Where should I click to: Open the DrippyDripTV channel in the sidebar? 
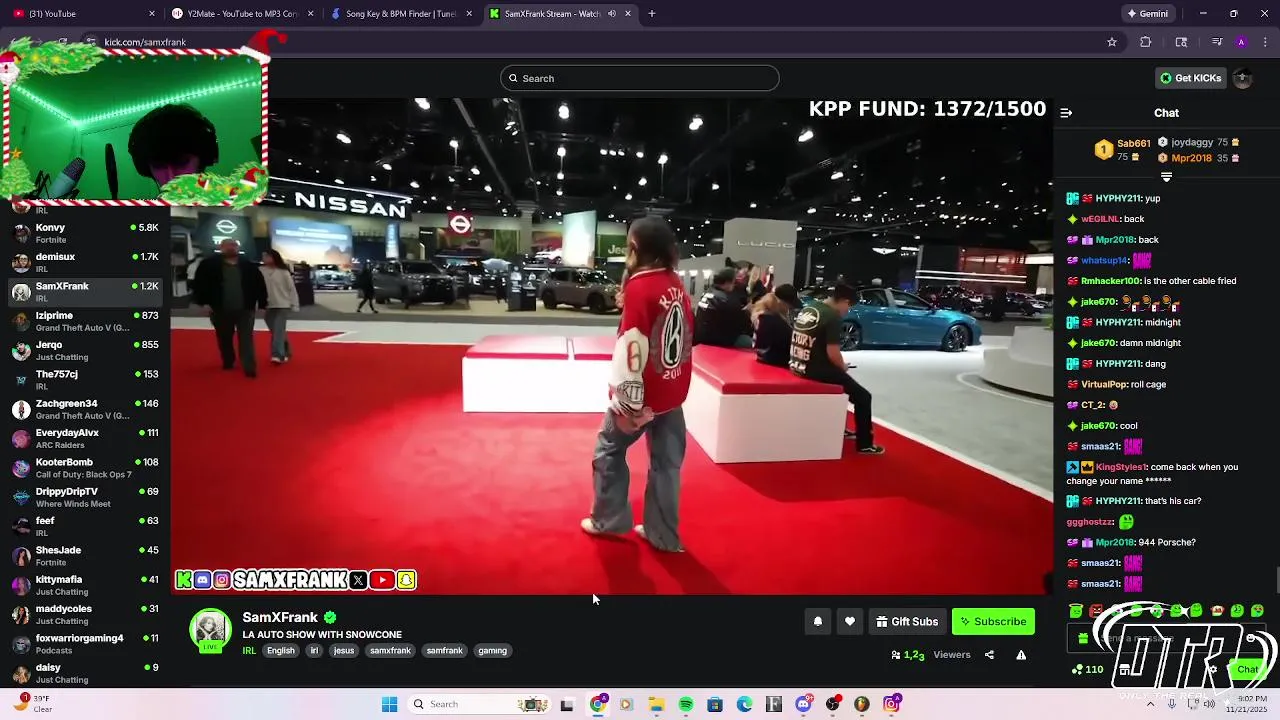[86, 497]
